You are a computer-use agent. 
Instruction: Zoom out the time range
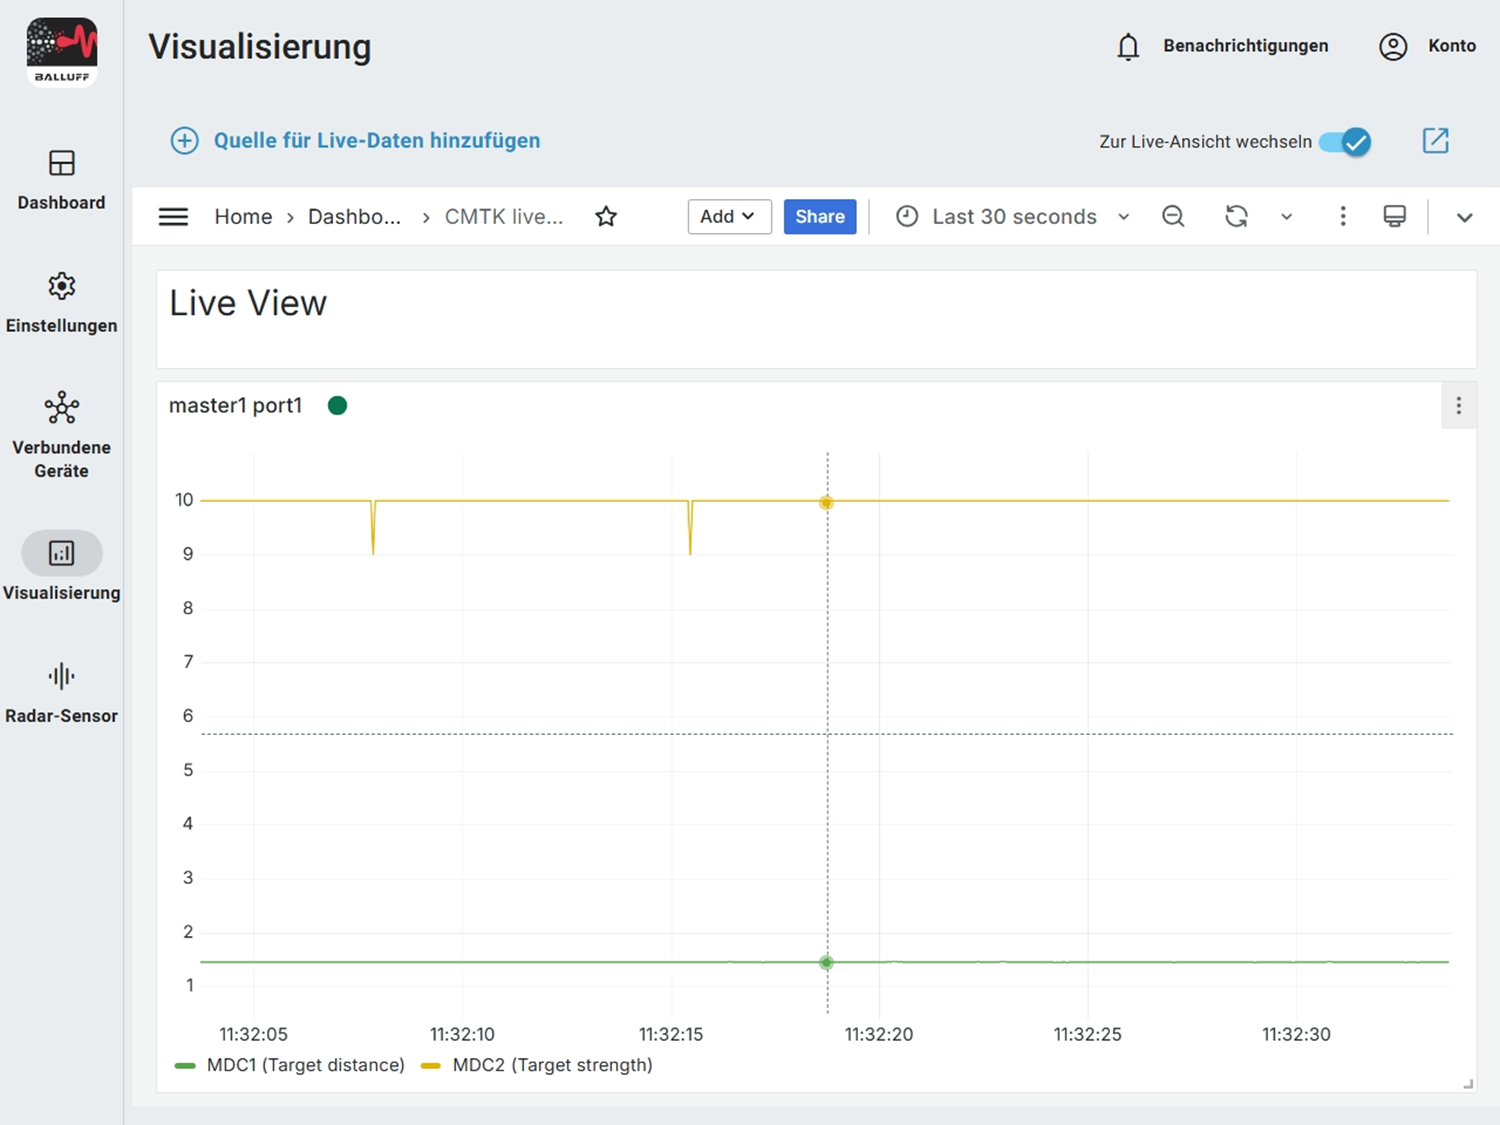[1173, 217]
